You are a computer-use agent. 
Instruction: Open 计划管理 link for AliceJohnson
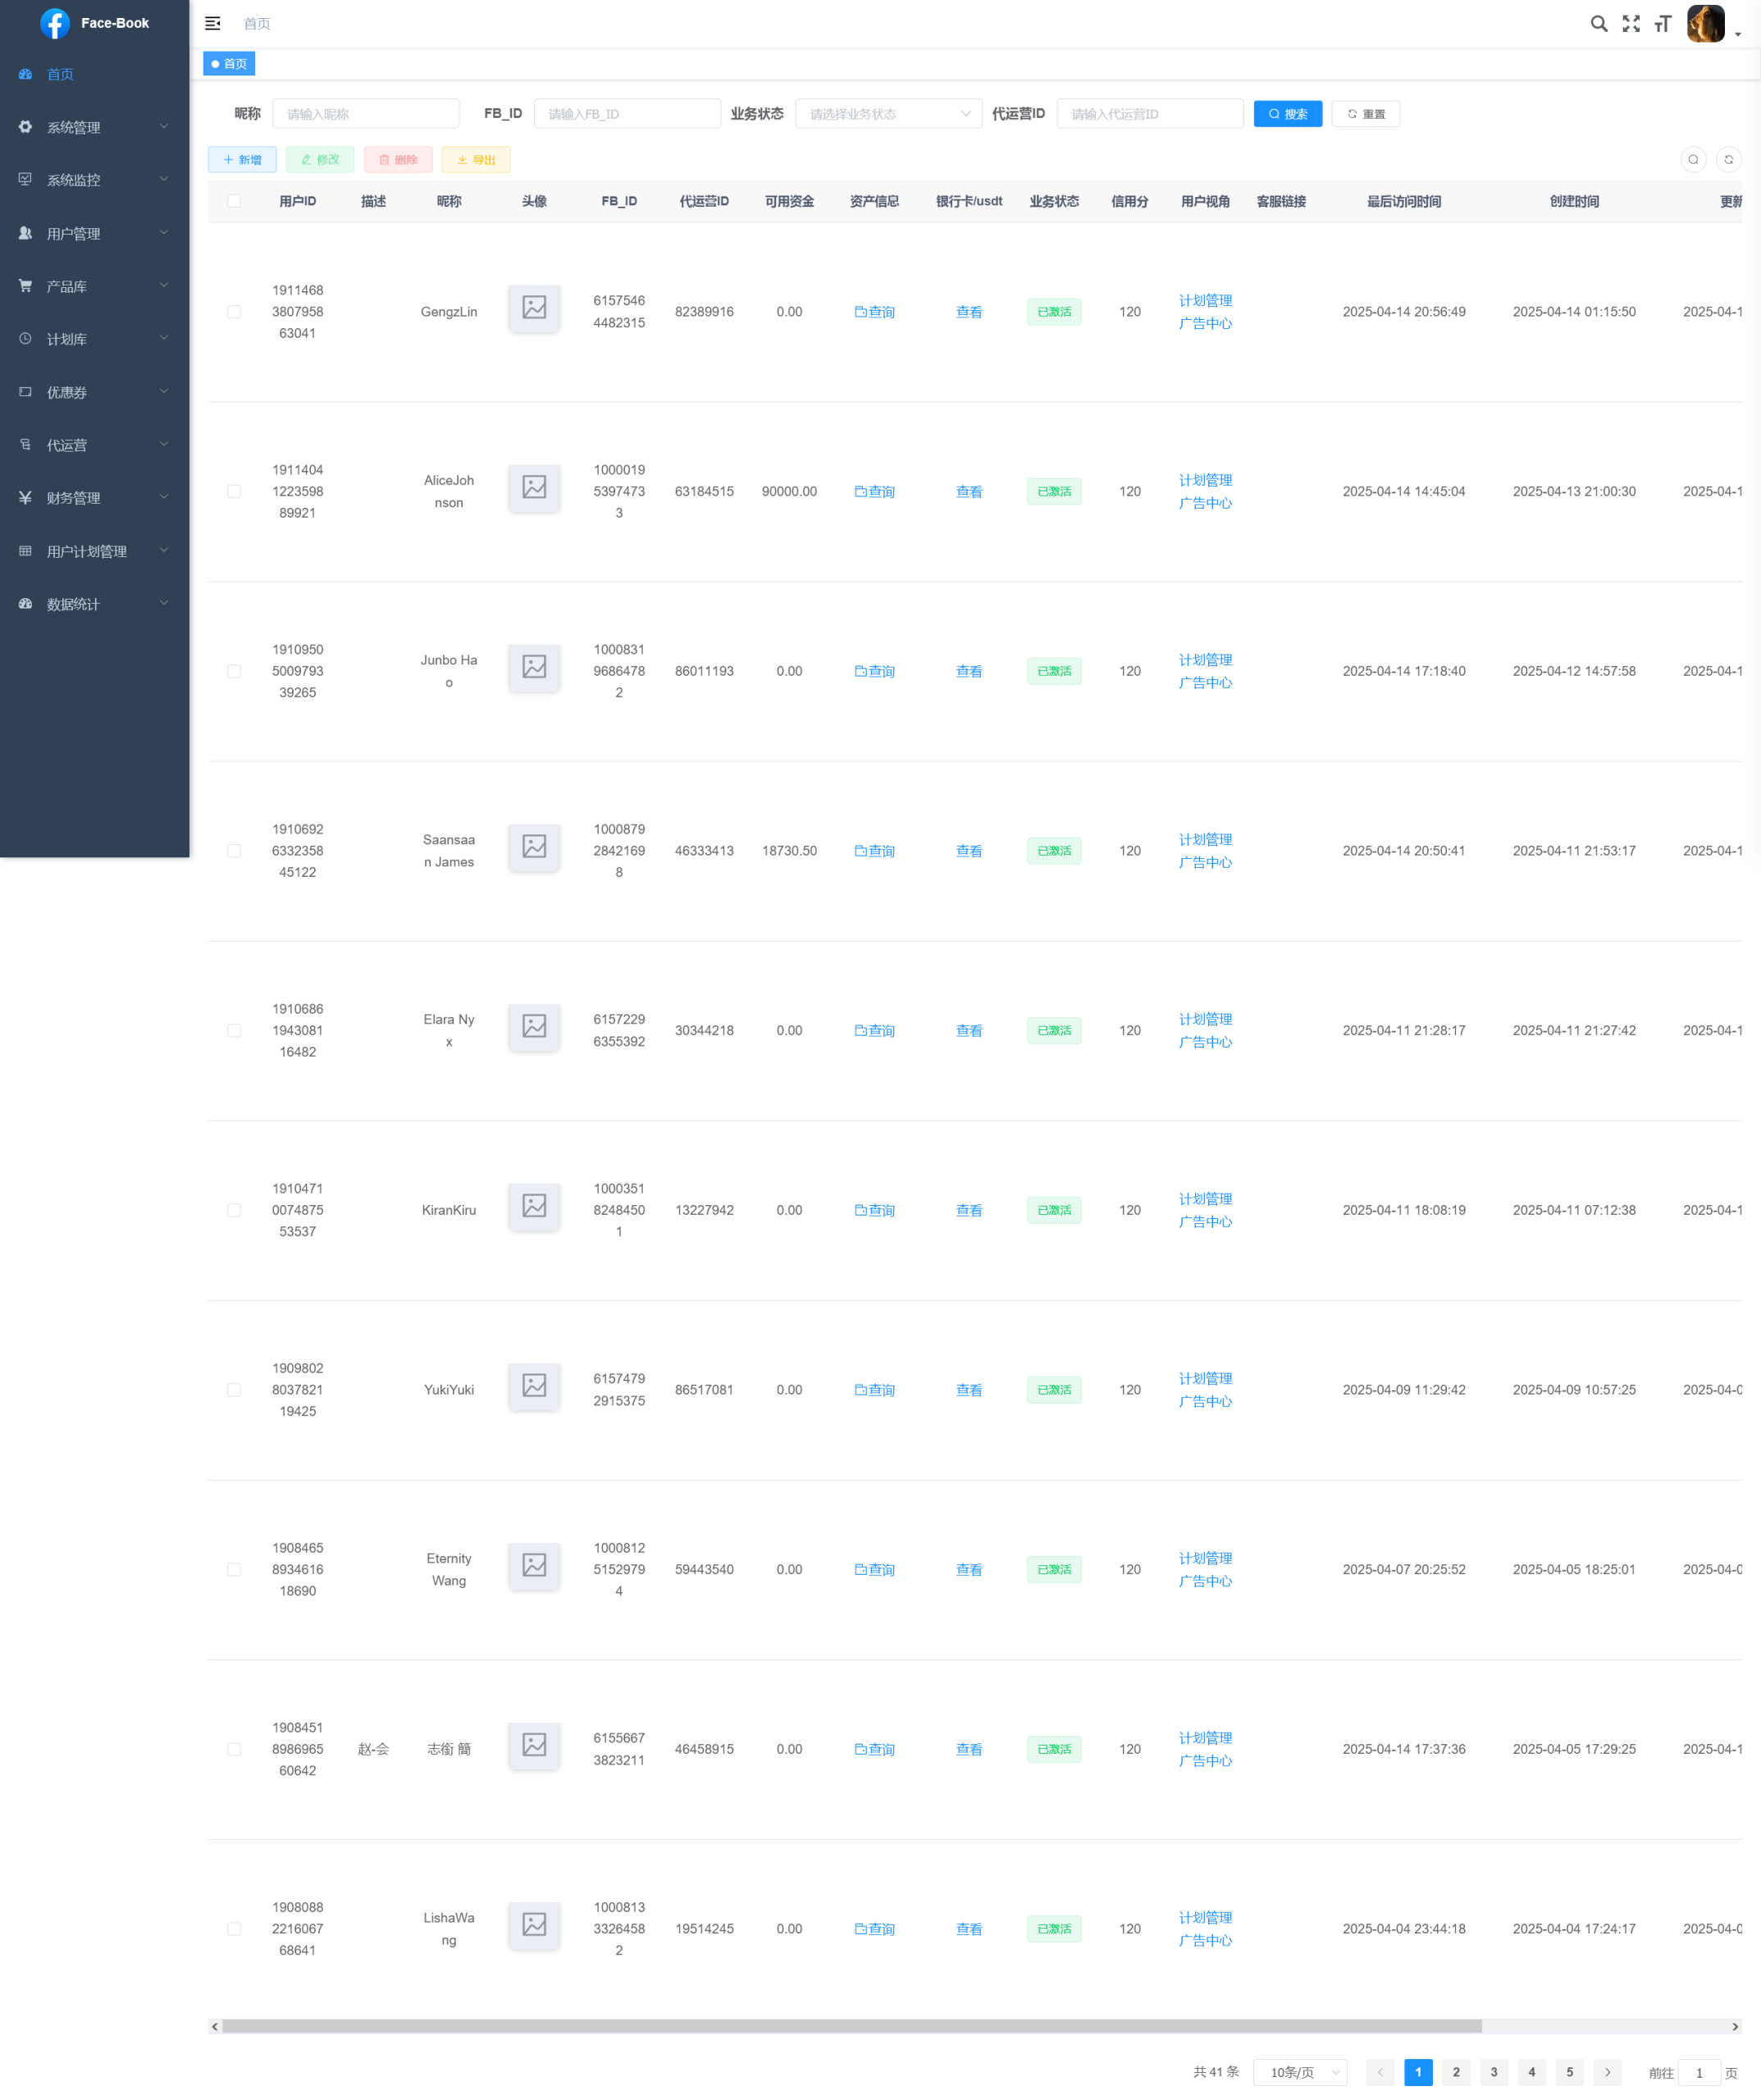(1204, 480)
